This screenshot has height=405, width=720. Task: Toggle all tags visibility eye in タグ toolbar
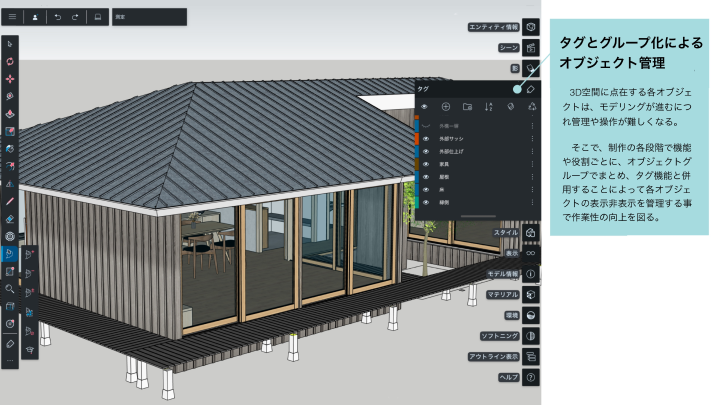424,107
